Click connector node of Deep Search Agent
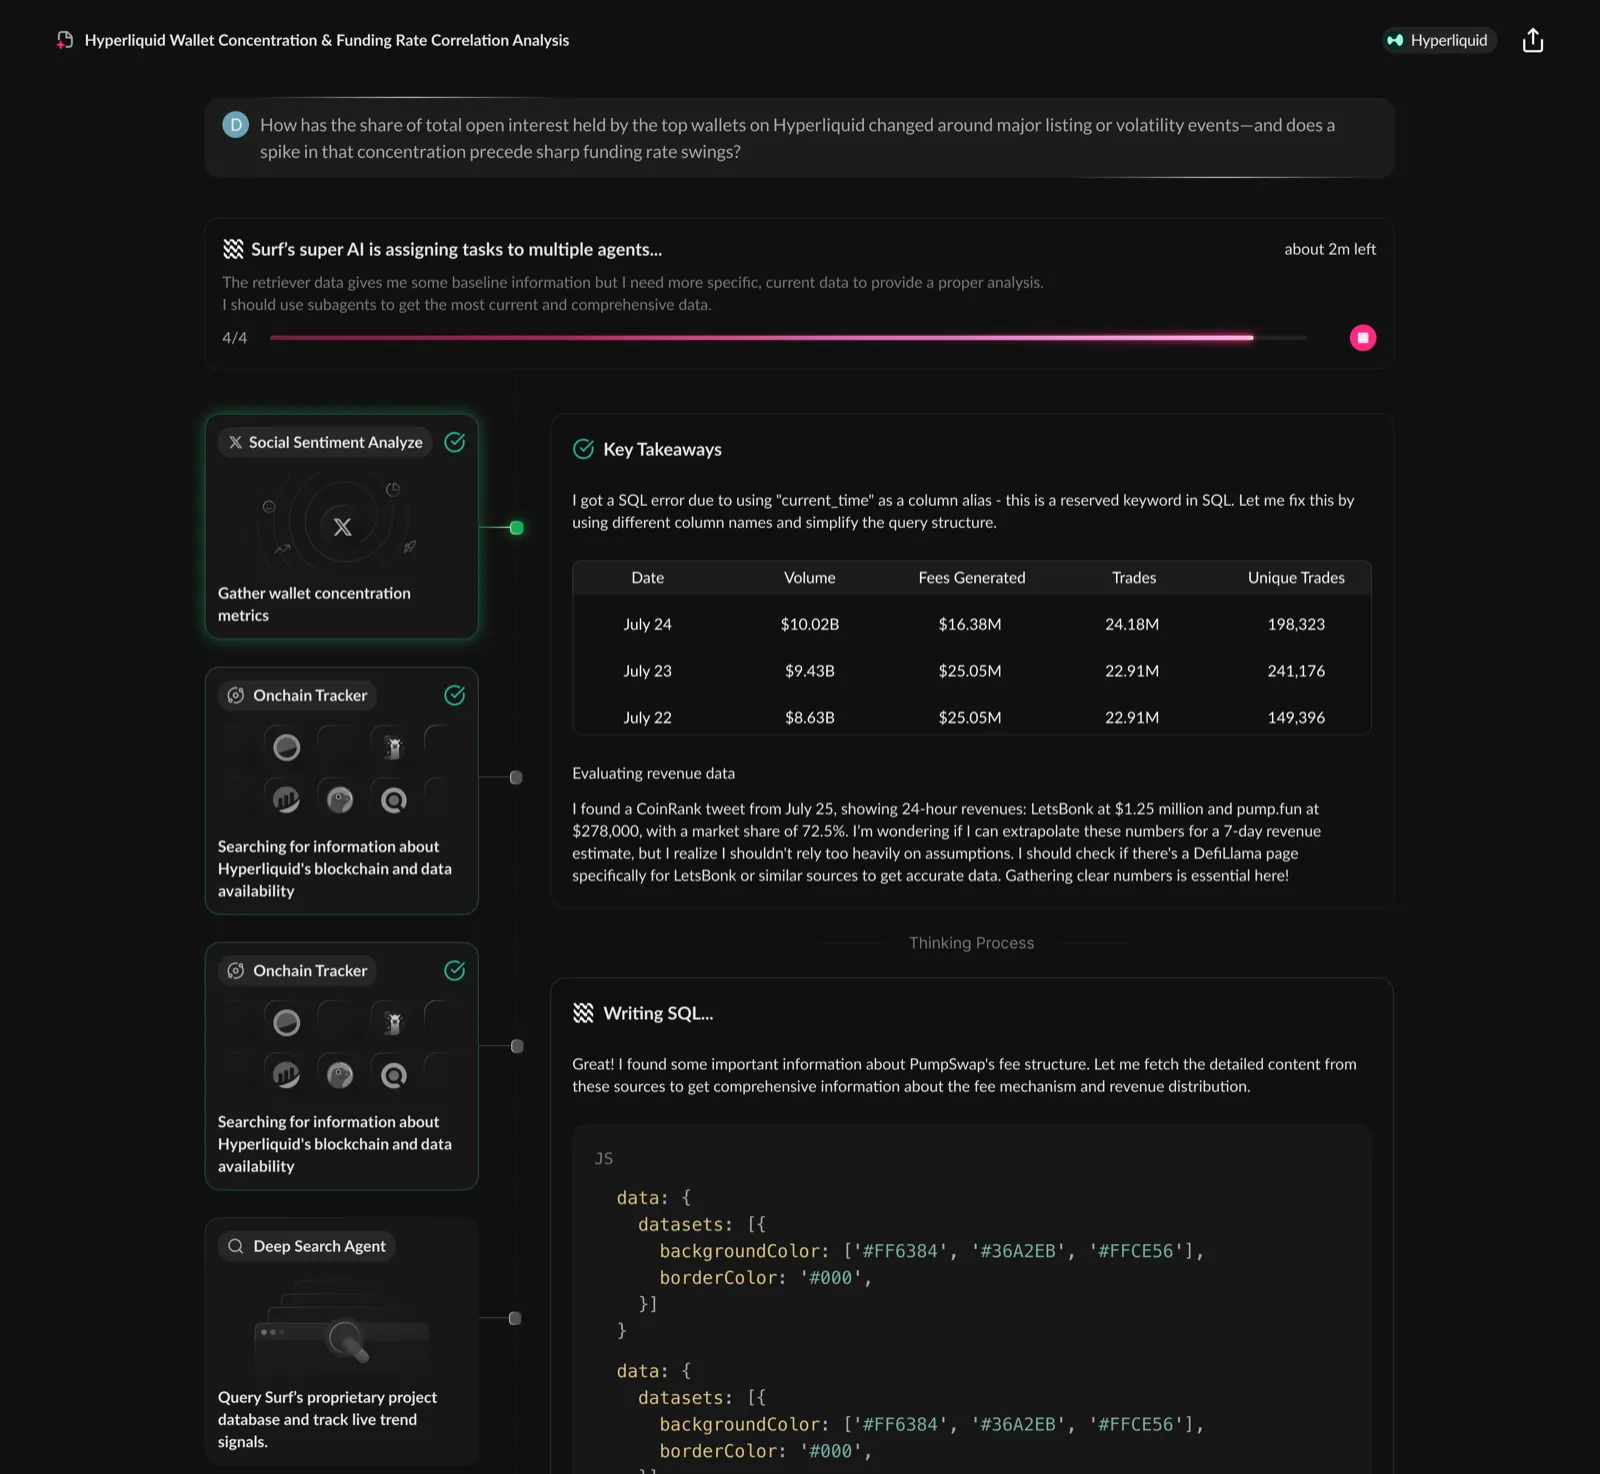The width and height of the screenshot is (1600, 1474). point(515,1318)
